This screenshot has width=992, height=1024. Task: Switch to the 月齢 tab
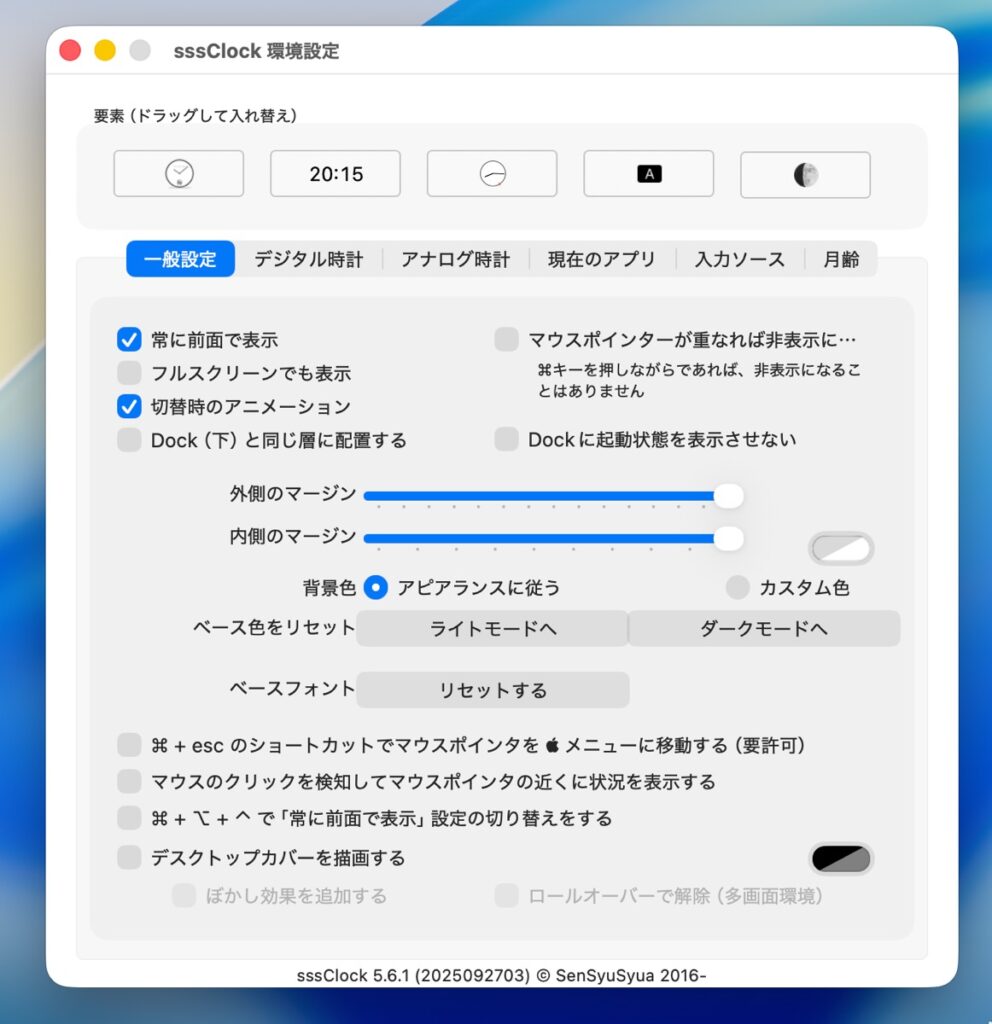pyautogui.click(x=840, y=259)
